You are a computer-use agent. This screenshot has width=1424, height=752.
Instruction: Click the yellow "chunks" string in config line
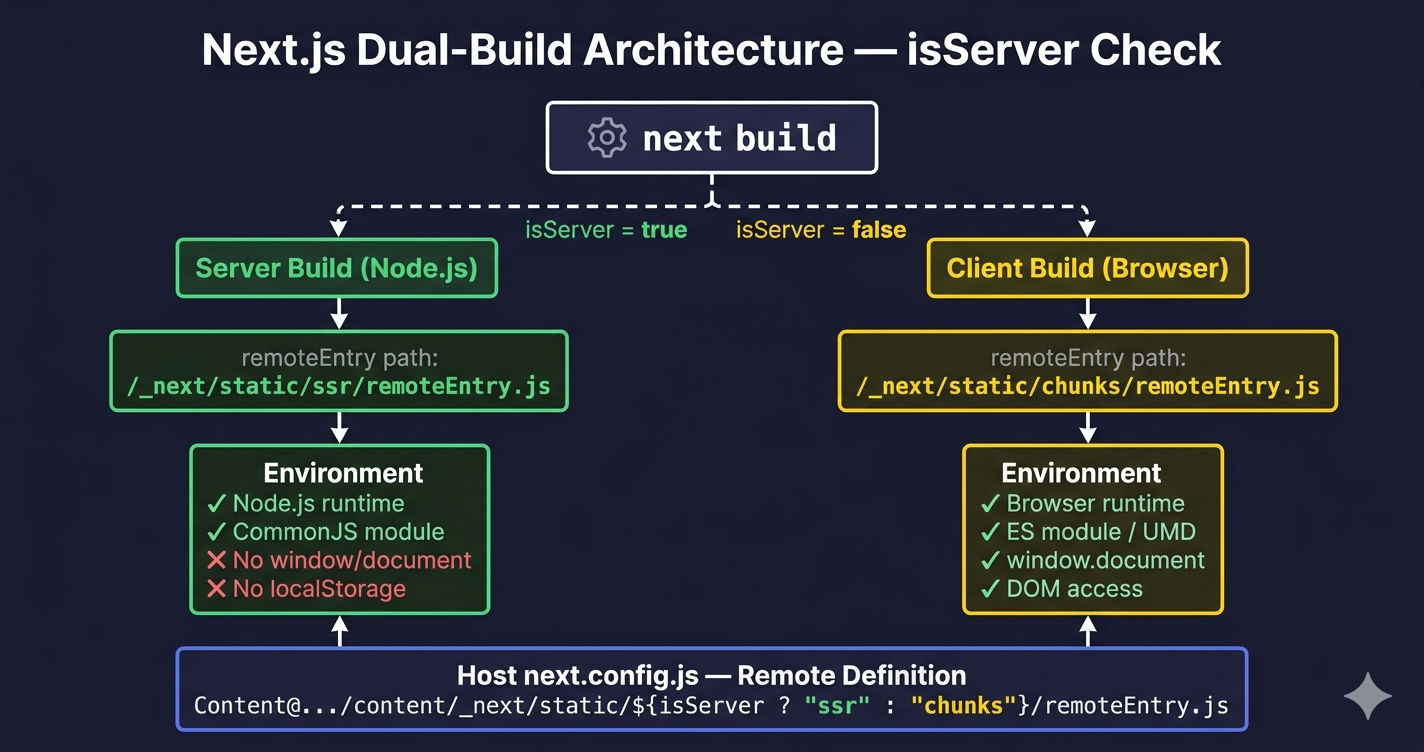click(964, 706)
